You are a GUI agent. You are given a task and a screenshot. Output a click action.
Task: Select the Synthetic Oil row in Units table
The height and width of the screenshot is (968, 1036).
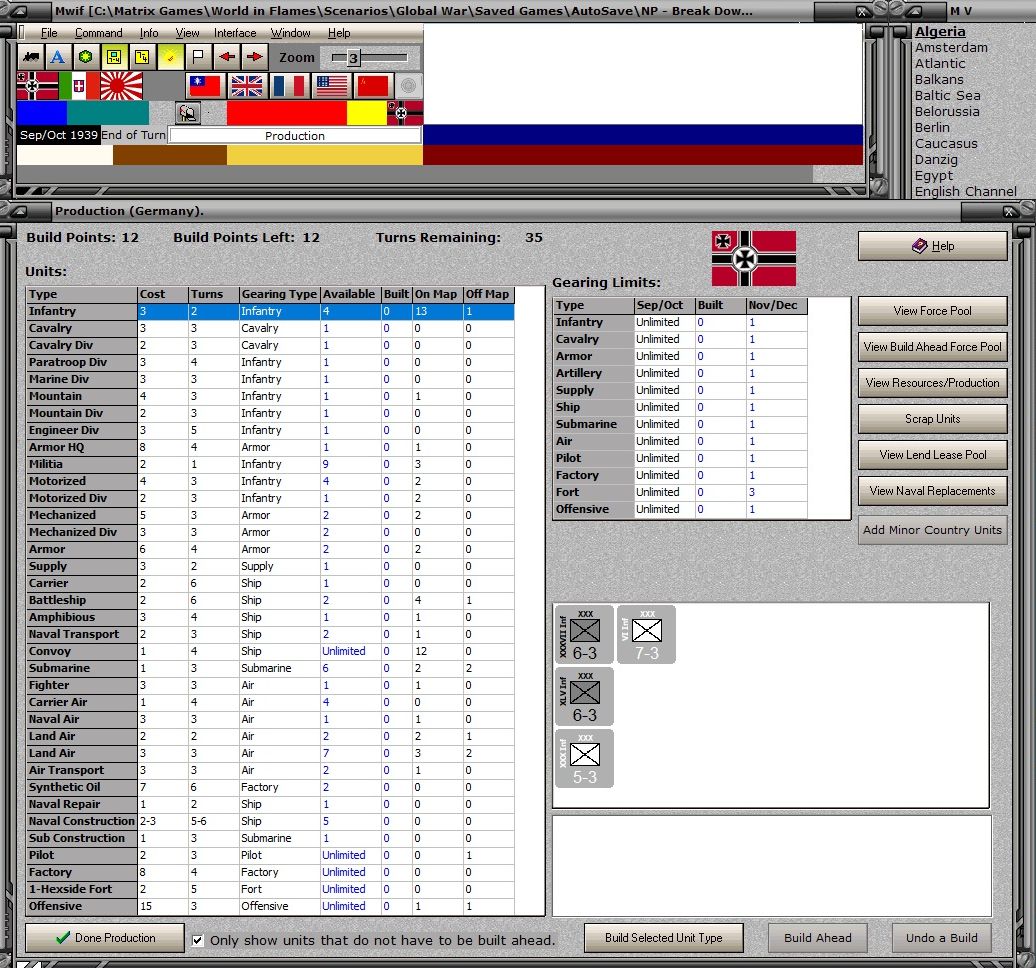click(x=270, y=787)
